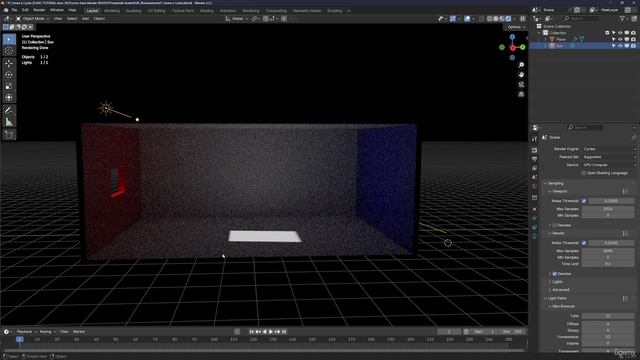Switch to material preview shading
The width and height of the screenshot is (640, 360).
click(502, 19)
